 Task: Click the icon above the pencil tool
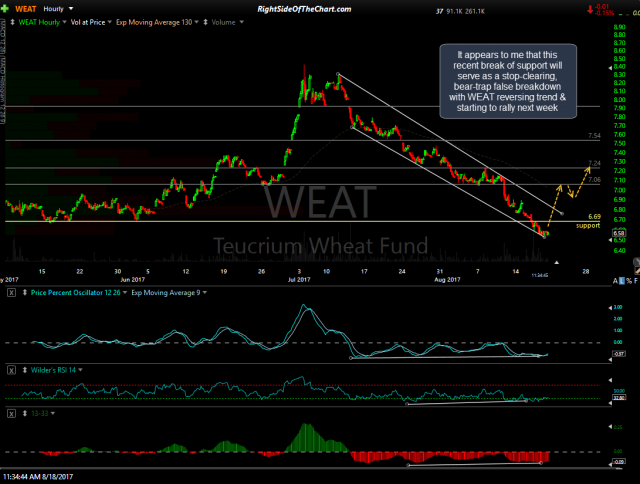(x=636, y=262)
